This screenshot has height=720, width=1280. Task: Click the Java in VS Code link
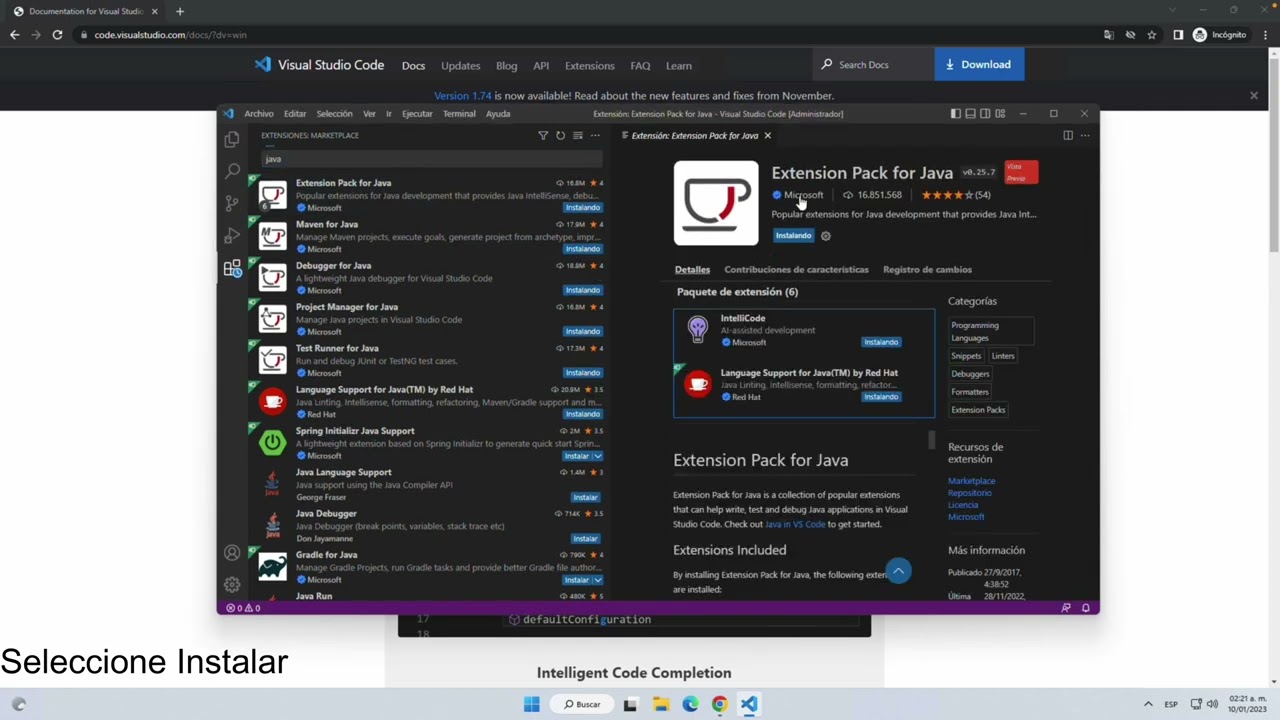coord(795,524)
